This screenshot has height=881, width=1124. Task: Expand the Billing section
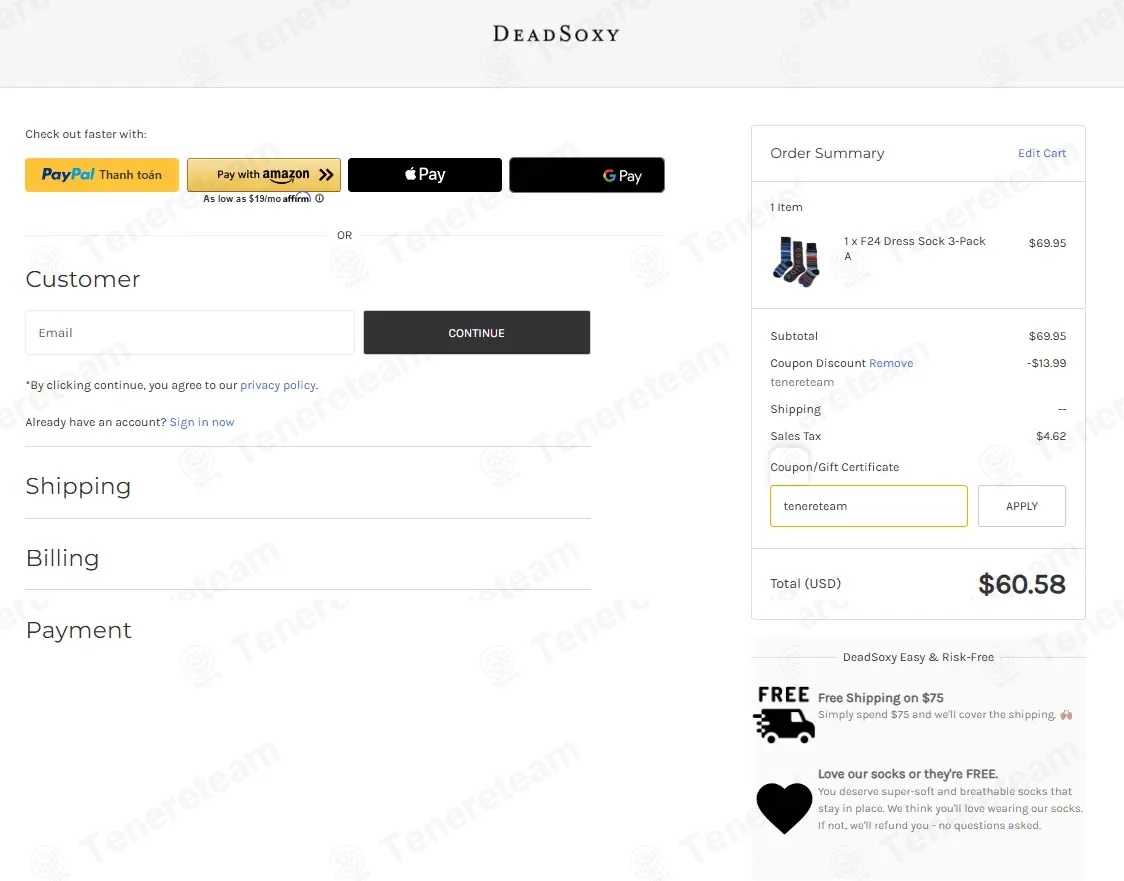(63, 558)
